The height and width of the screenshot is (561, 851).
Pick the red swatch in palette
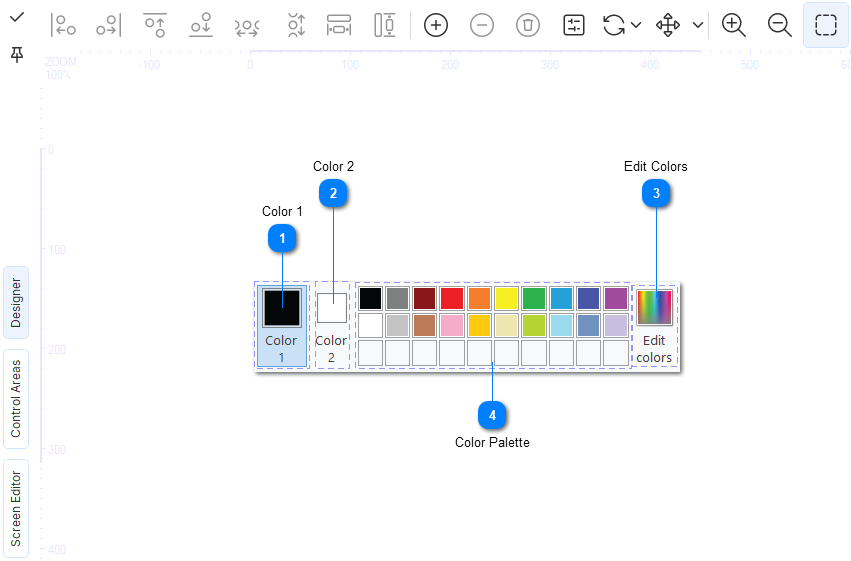[x=452, y=298]
